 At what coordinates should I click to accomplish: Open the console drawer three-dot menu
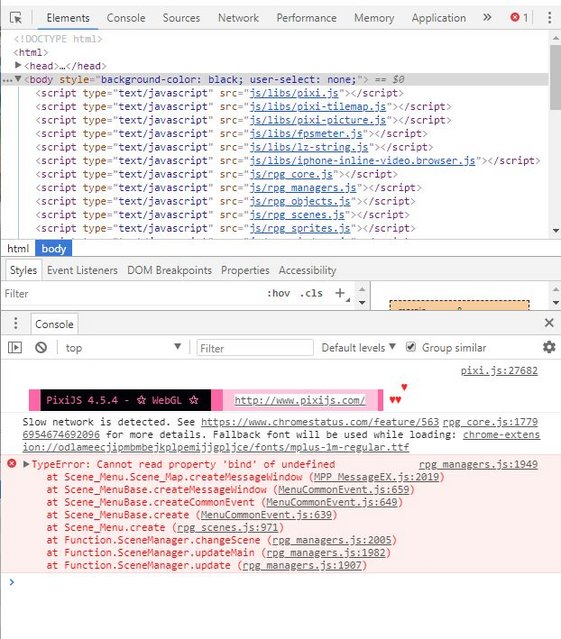point(15,324)
